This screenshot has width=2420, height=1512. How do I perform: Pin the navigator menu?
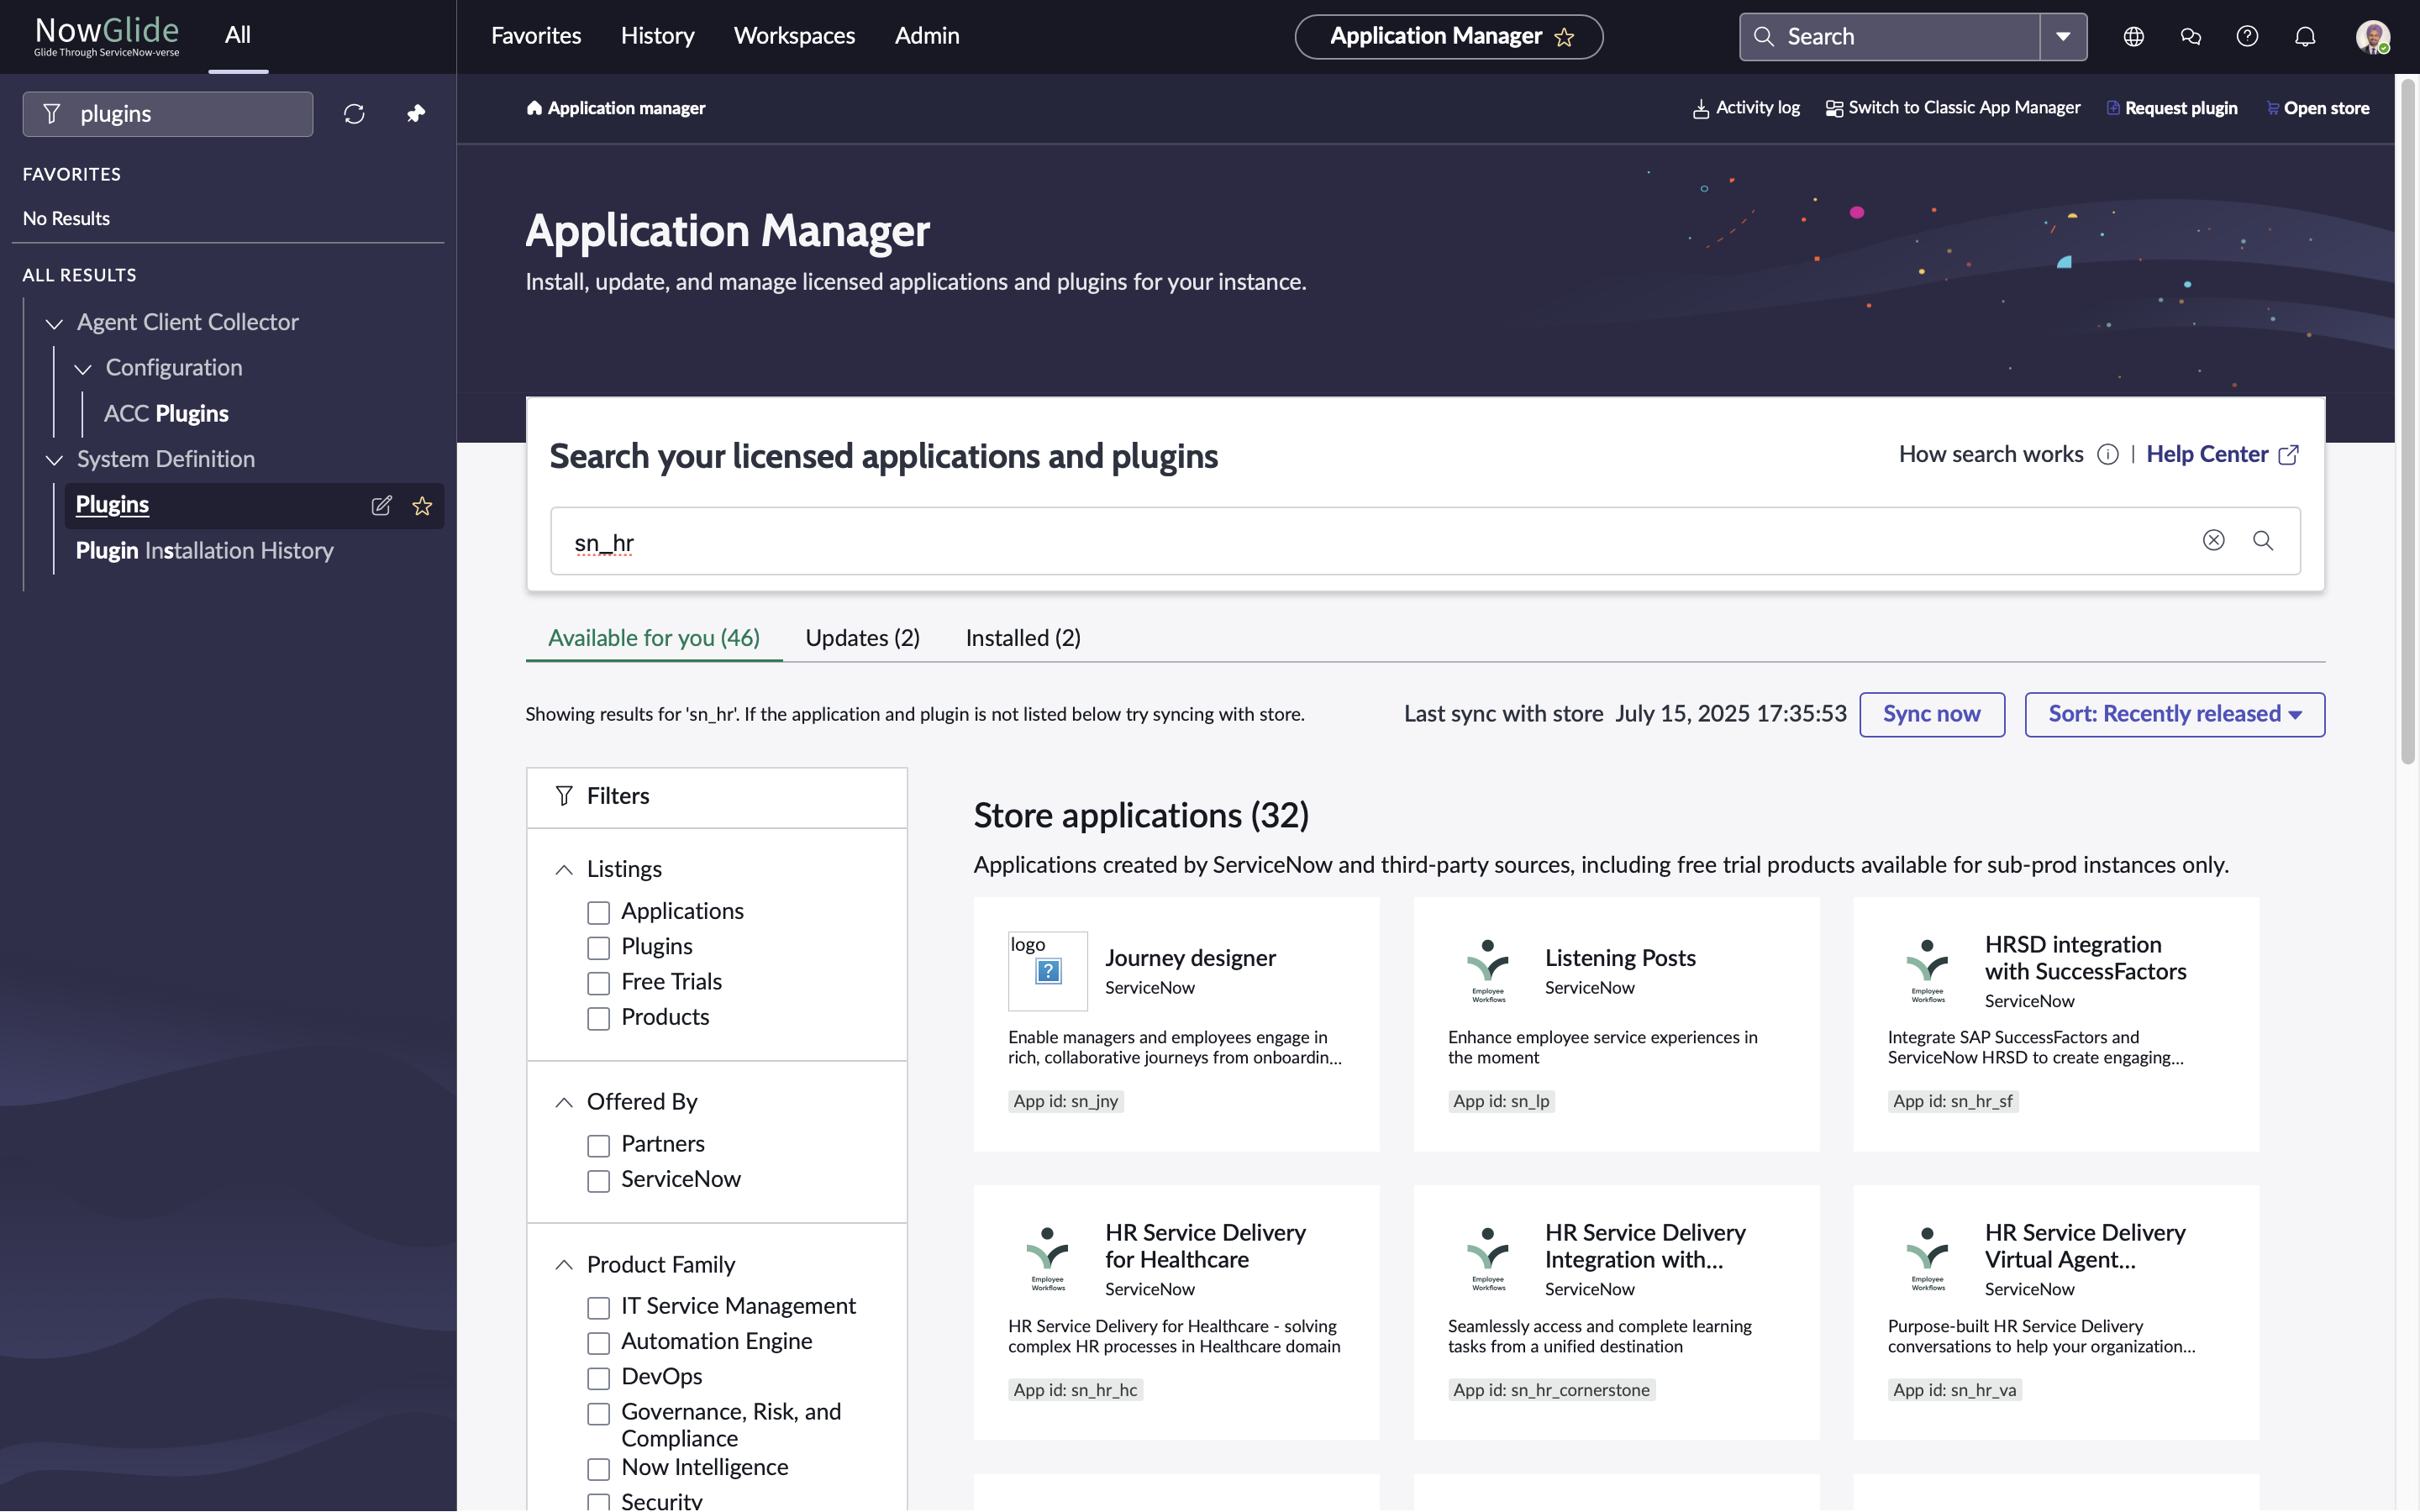tap(416, 114)
